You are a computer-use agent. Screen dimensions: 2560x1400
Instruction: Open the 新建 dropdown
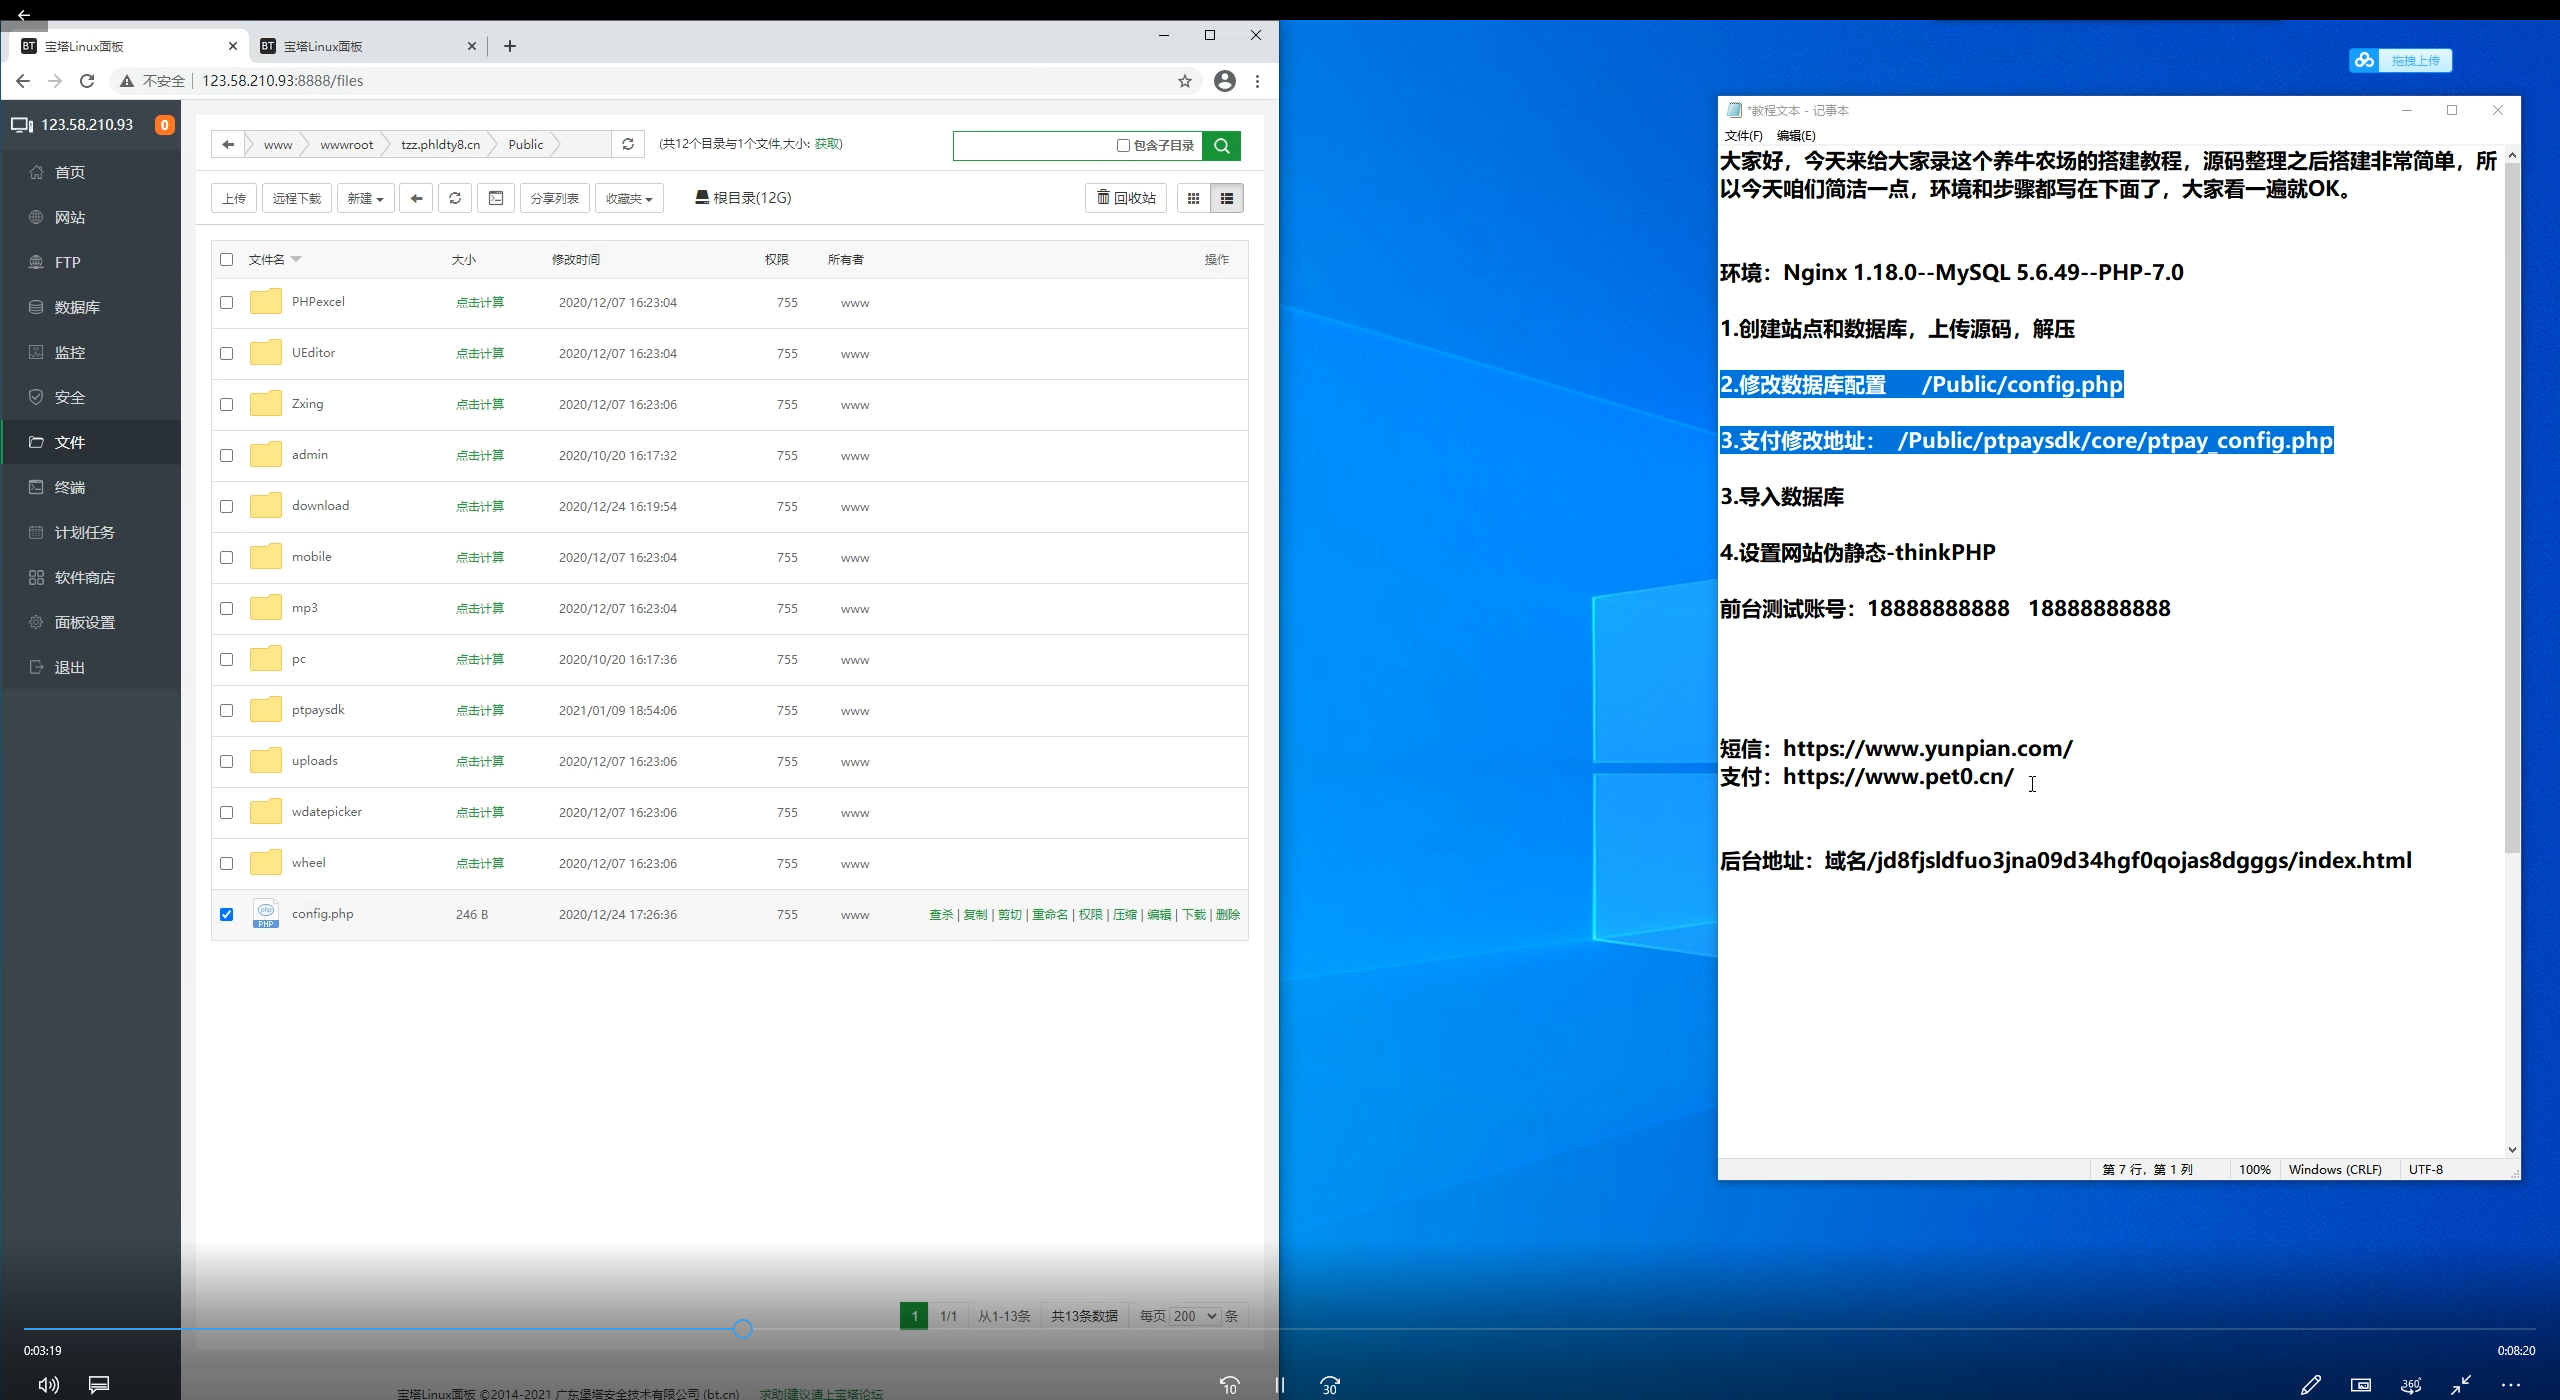coord(365,198)
